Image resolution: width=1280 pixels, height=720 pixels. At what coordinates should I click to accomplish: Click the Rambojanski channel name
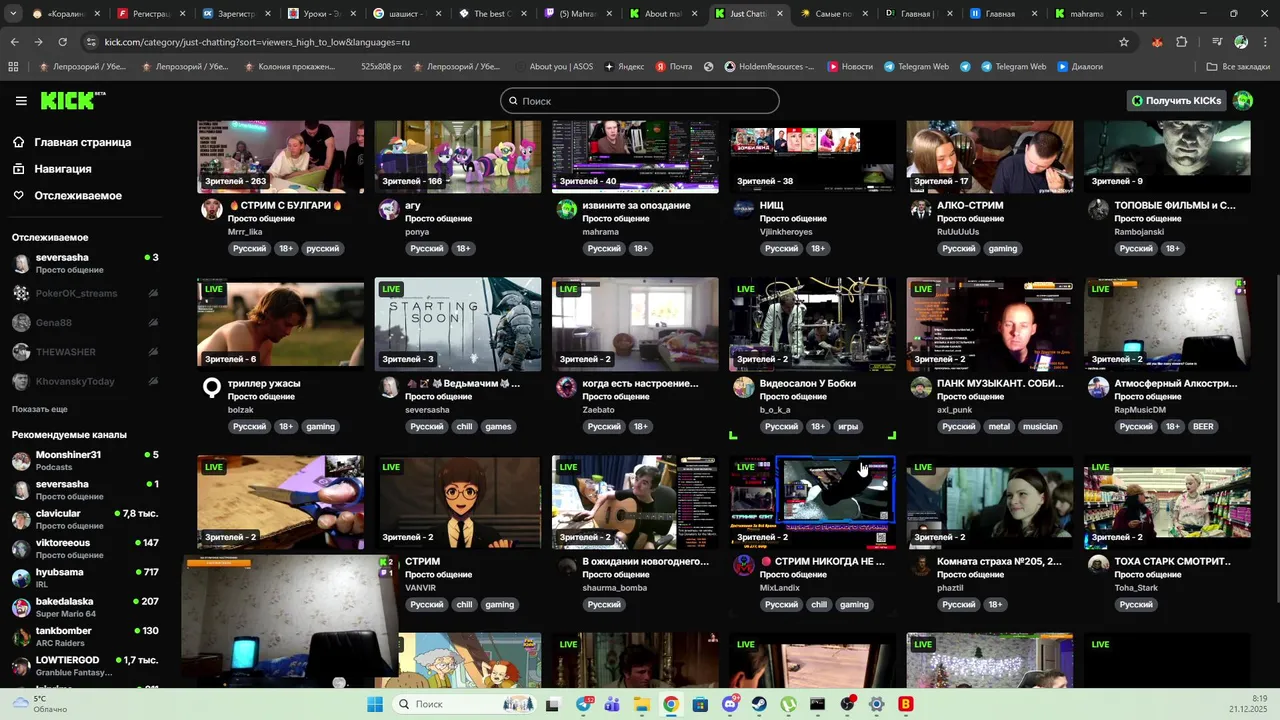[x=1139, y=232]
